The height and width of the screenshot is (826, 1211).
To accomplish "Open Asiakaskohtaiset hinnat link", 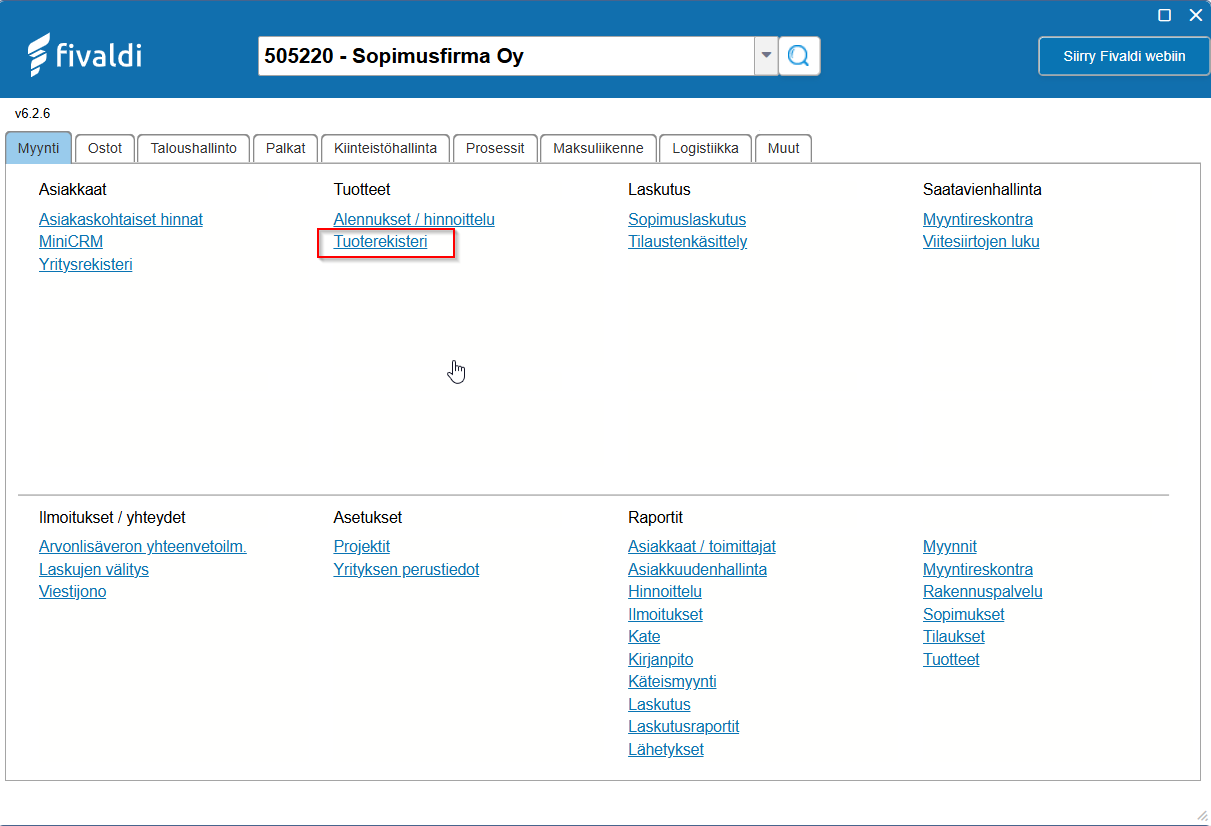I will (x=121, y=219).
